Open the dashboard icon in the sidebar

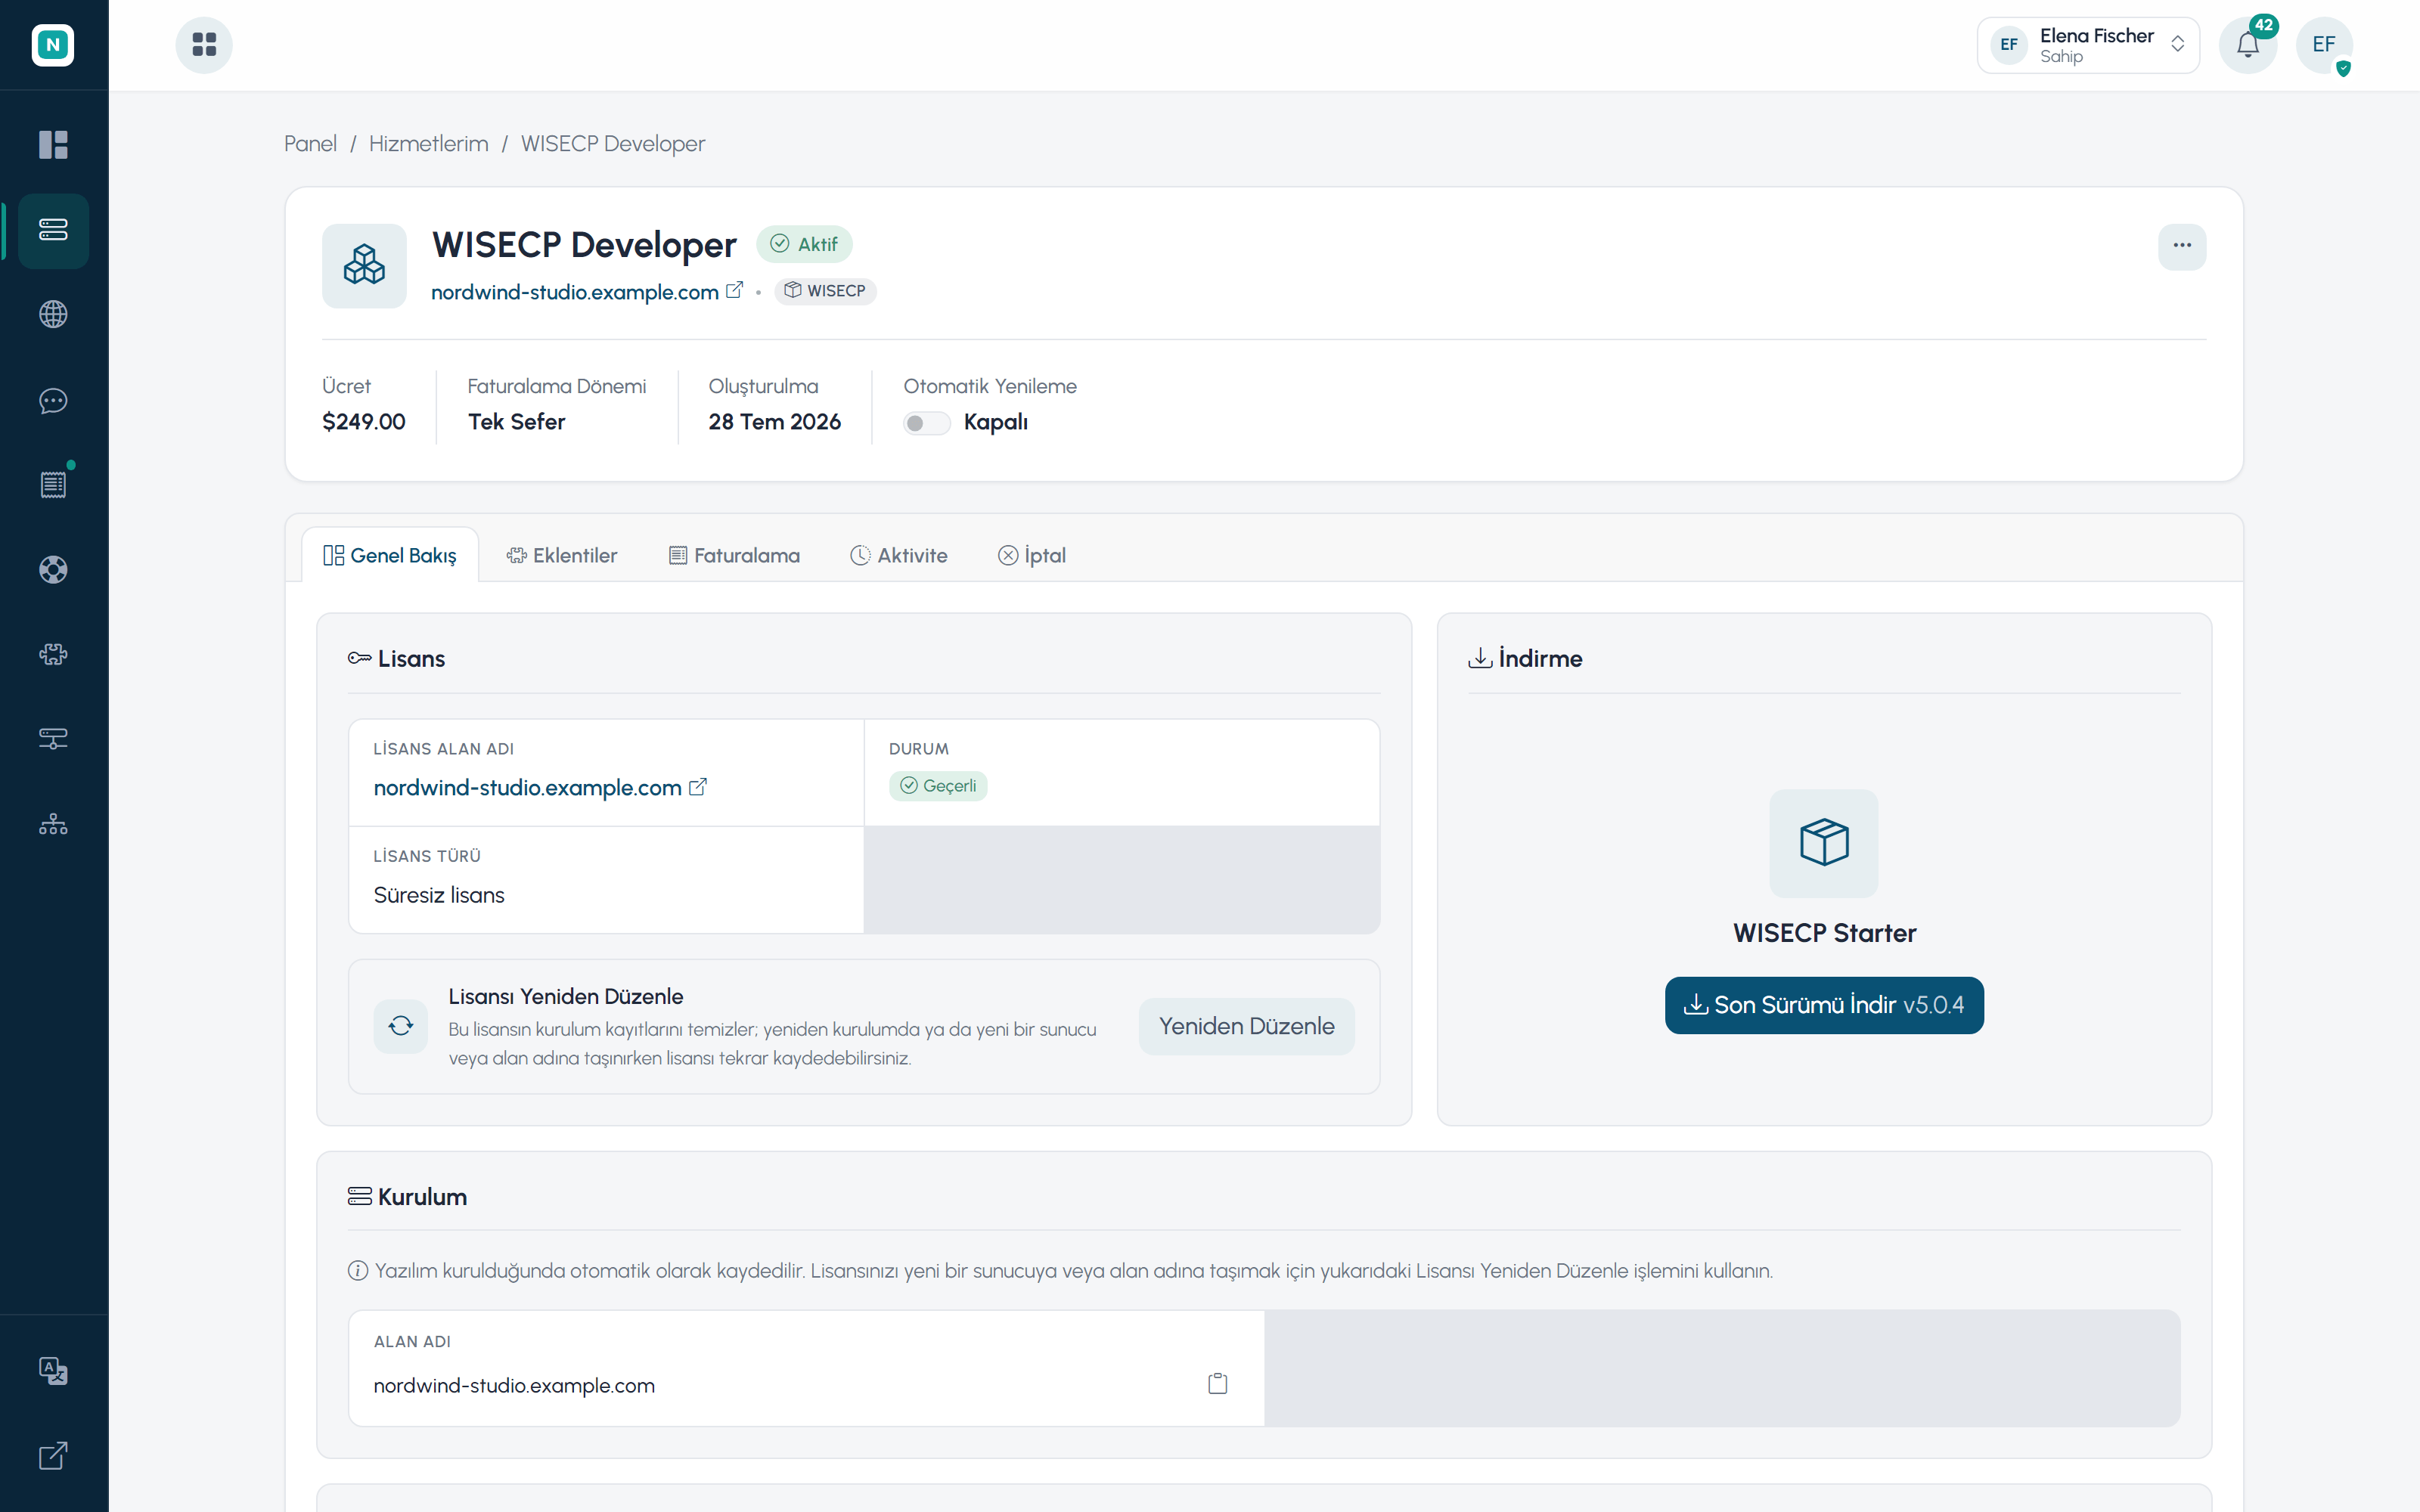coord(53,145)
